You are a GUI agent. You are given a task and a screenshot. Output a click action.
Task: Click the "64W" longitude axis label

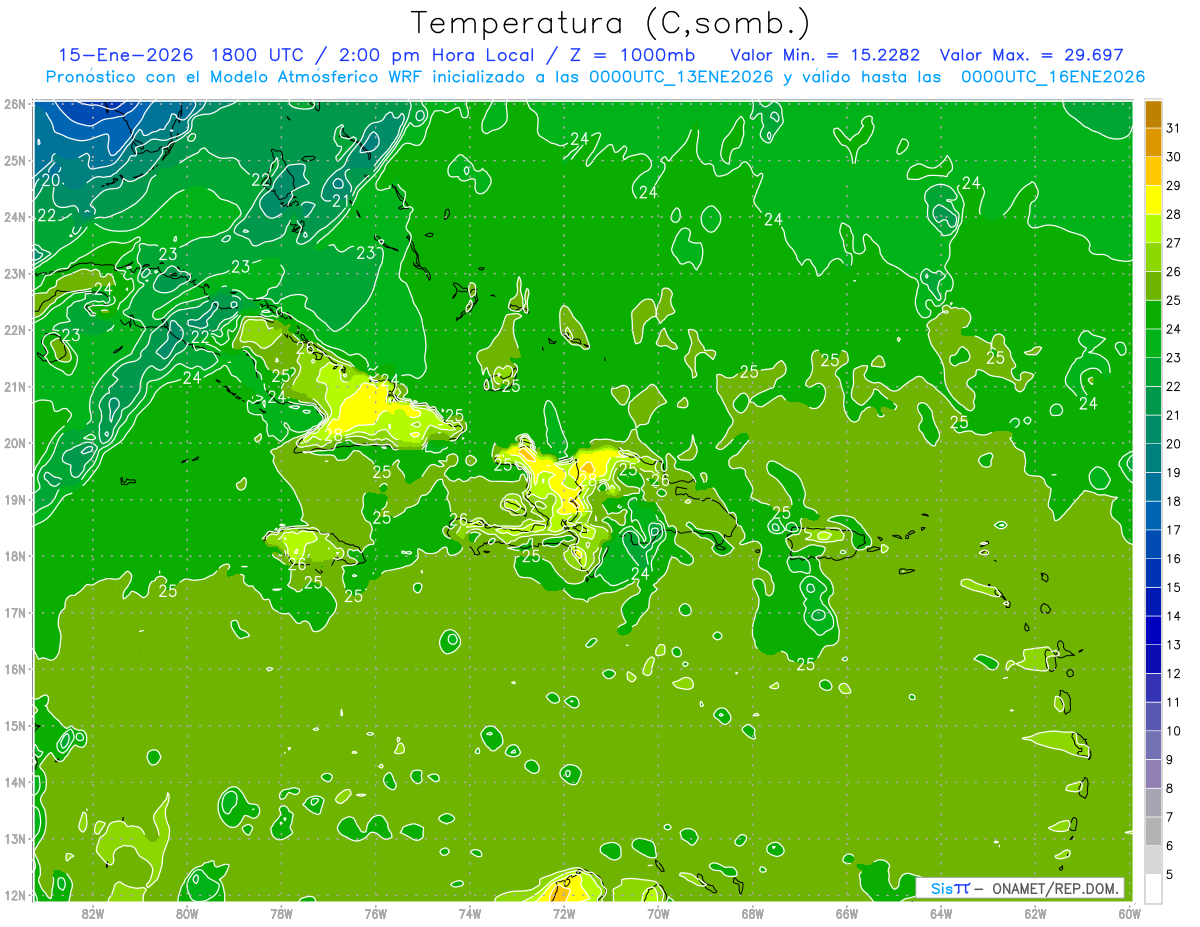(x=940, y=913)
